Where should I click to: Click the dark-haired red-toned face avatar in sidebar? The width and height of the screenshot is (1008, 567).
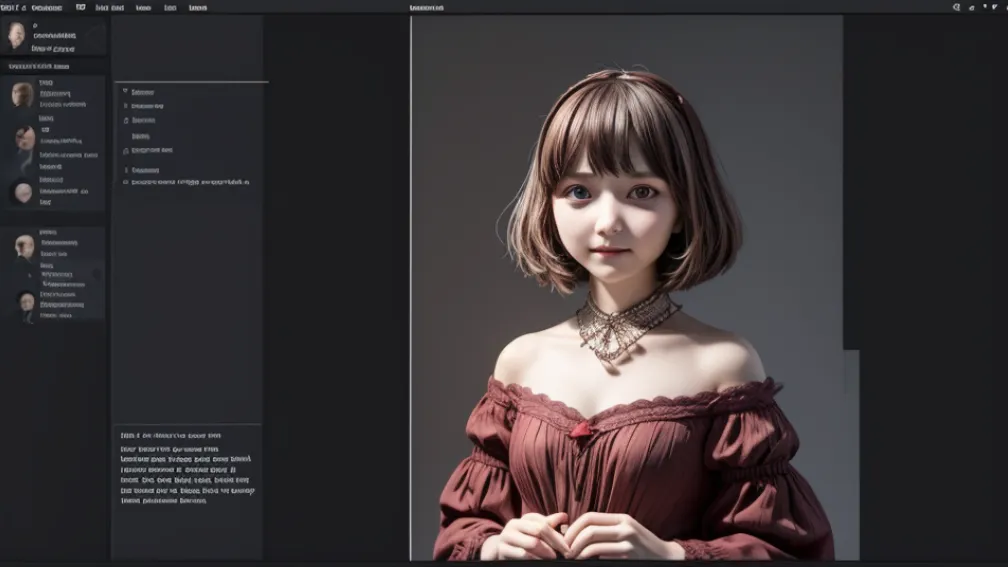pyautogui.click(x=25, y=138)
